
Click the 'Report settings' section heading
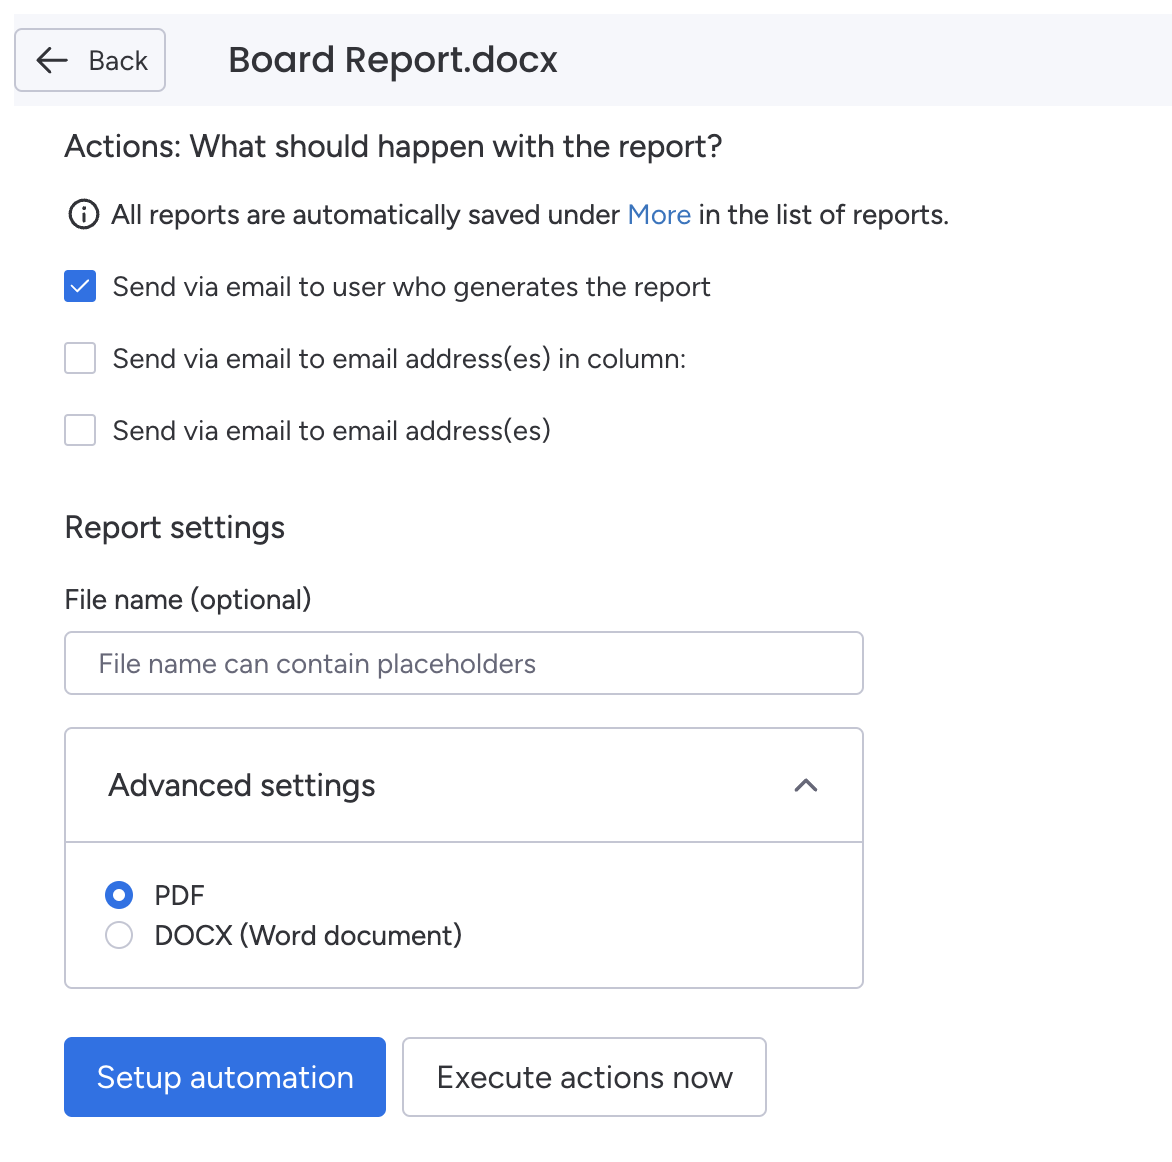175,528
